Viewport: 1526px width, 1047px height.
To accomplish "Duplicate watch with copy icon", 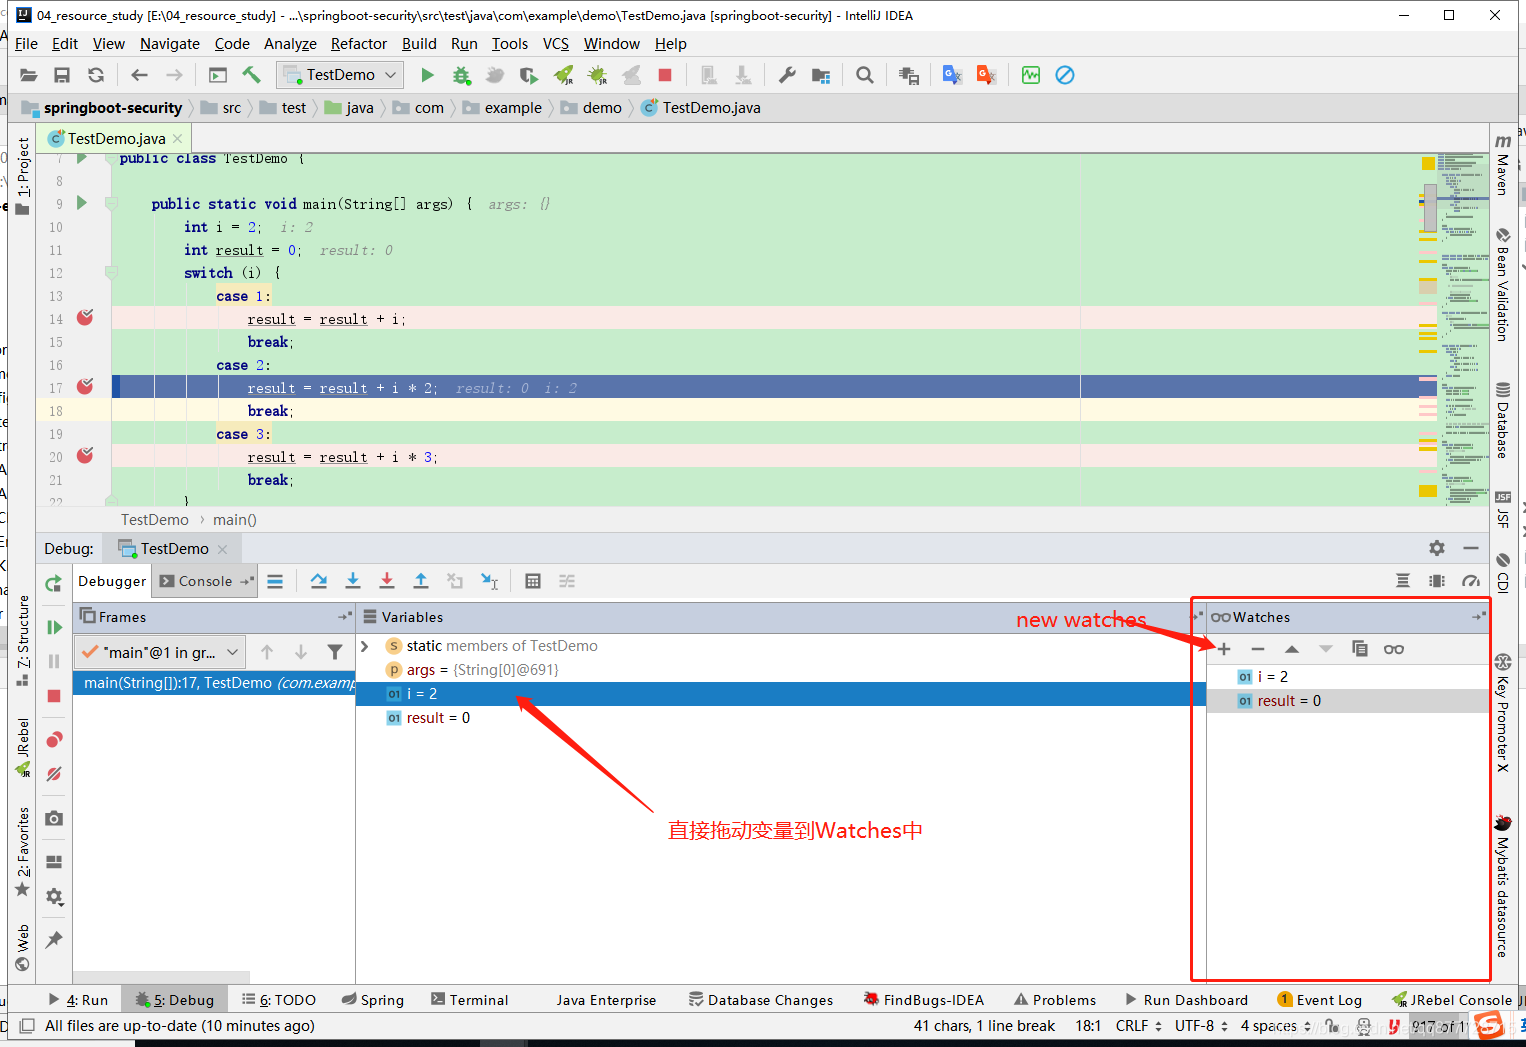I will [1360, 649].
